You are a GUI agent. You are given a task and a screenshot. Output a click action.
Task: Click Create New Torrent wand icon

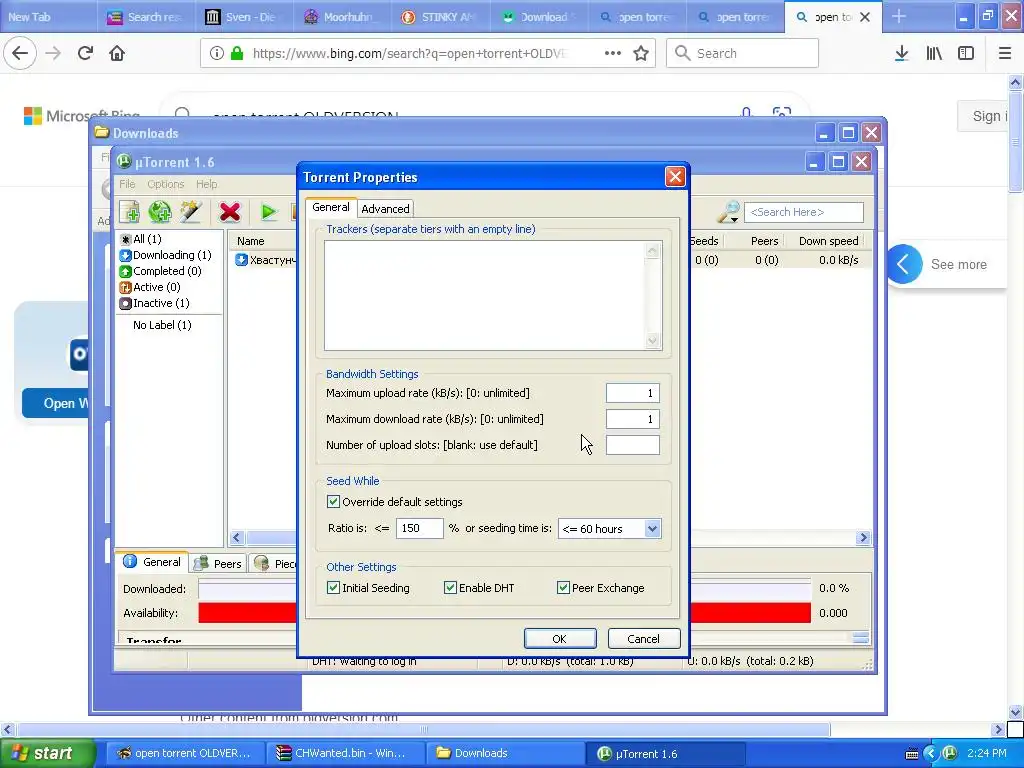pyautogui.click(x=191, y=212)
